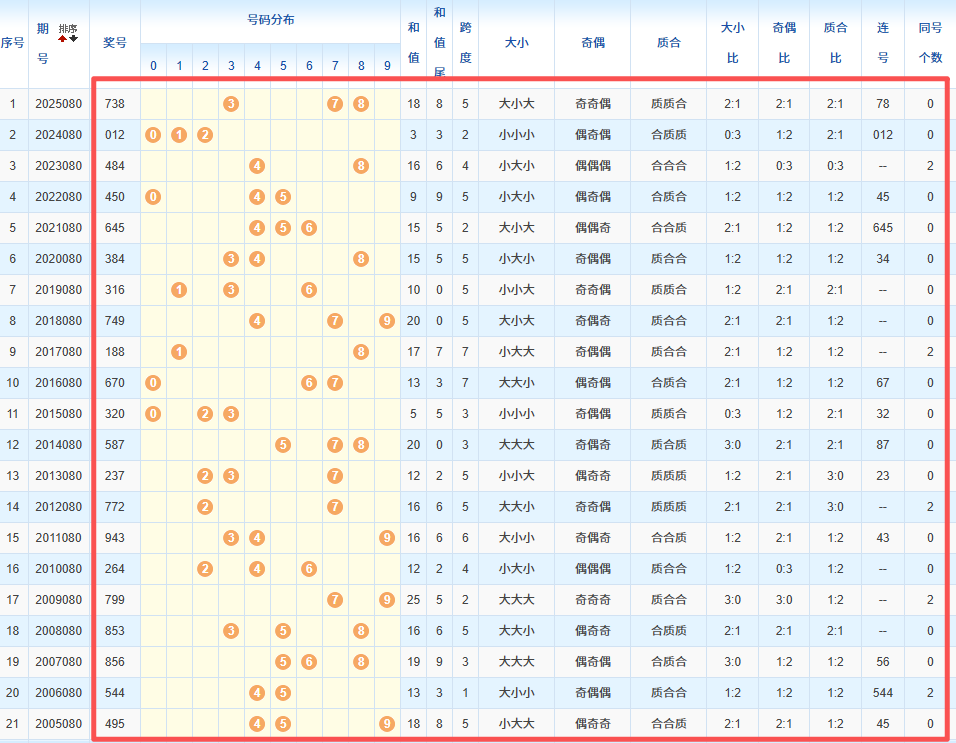Click orange ball 2 in row 2015080

coord(205,414)
